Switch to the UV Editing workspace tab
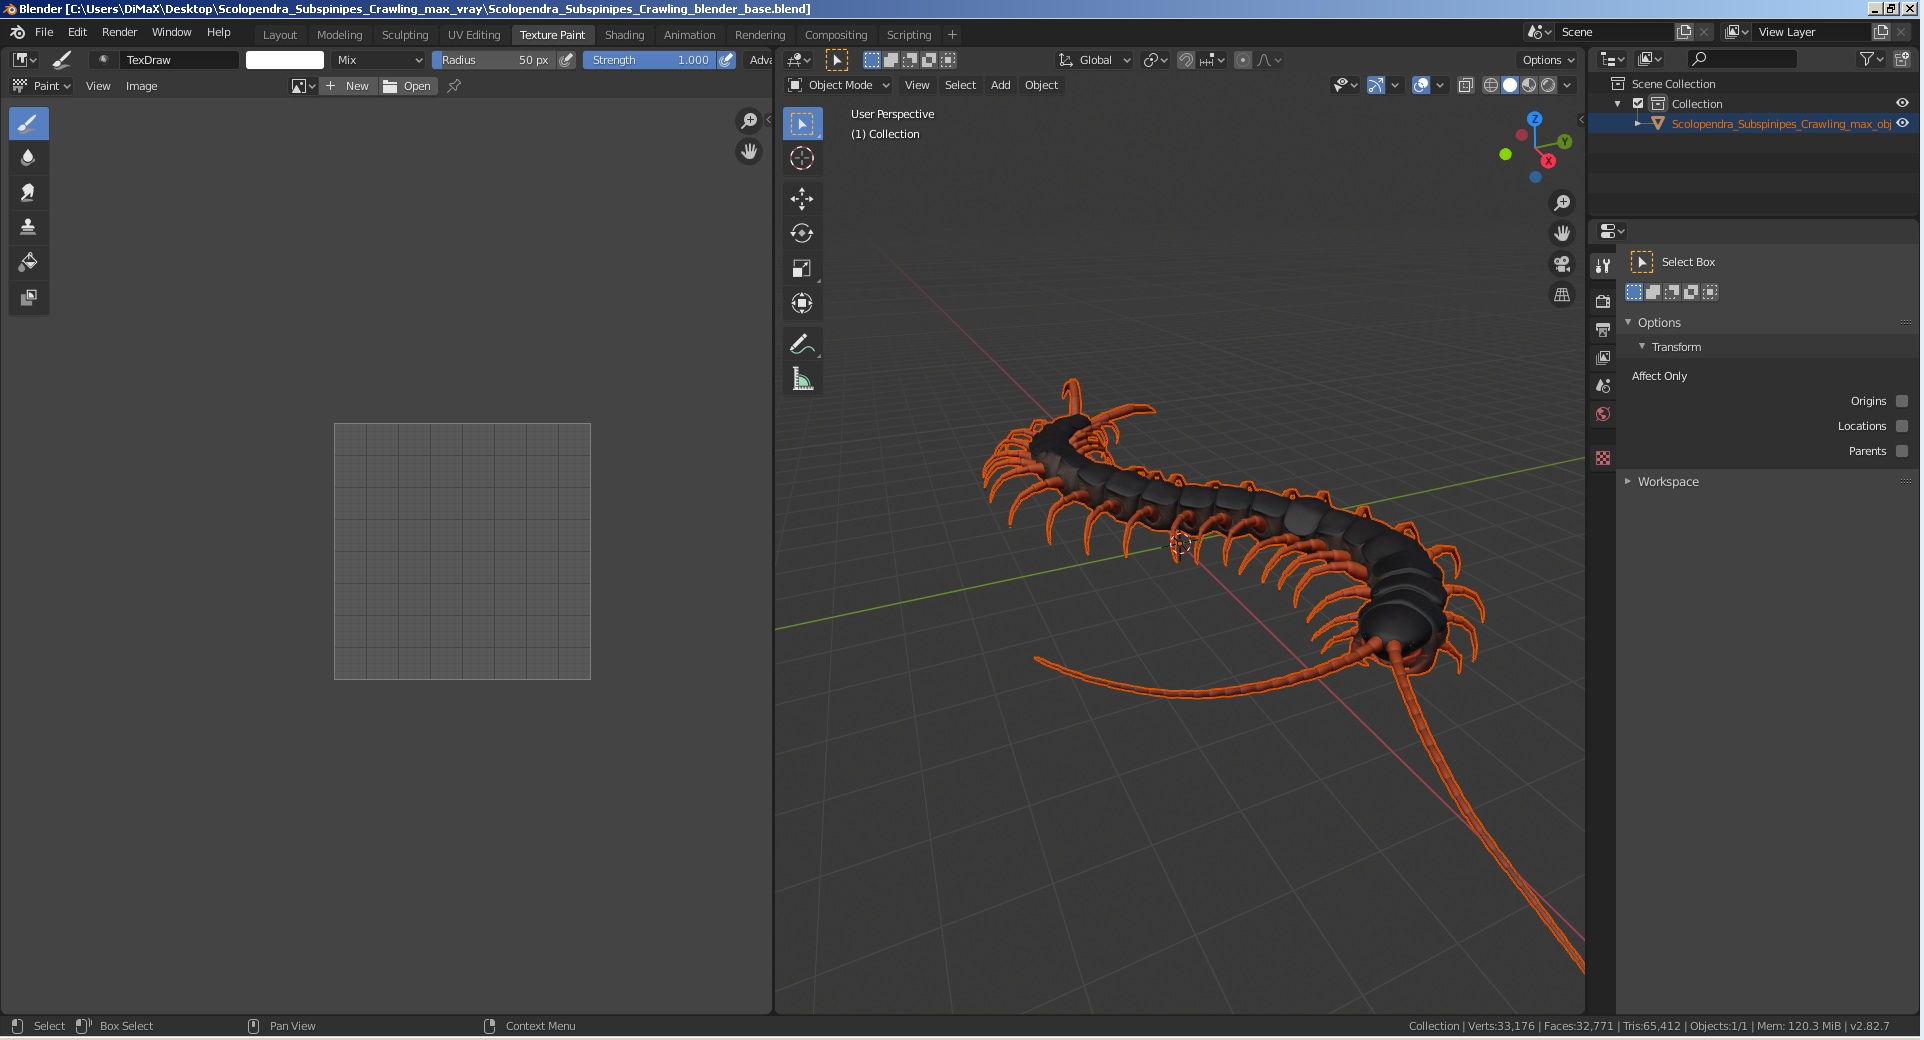The height and width of the screenshot is (1040, 1924). coord(474,34)
